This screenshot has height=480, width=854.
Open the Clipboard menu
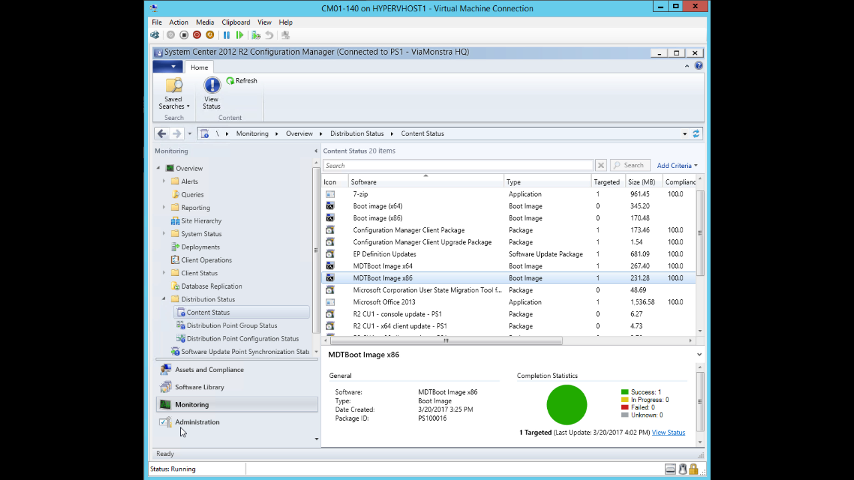[x=236, y=22]
